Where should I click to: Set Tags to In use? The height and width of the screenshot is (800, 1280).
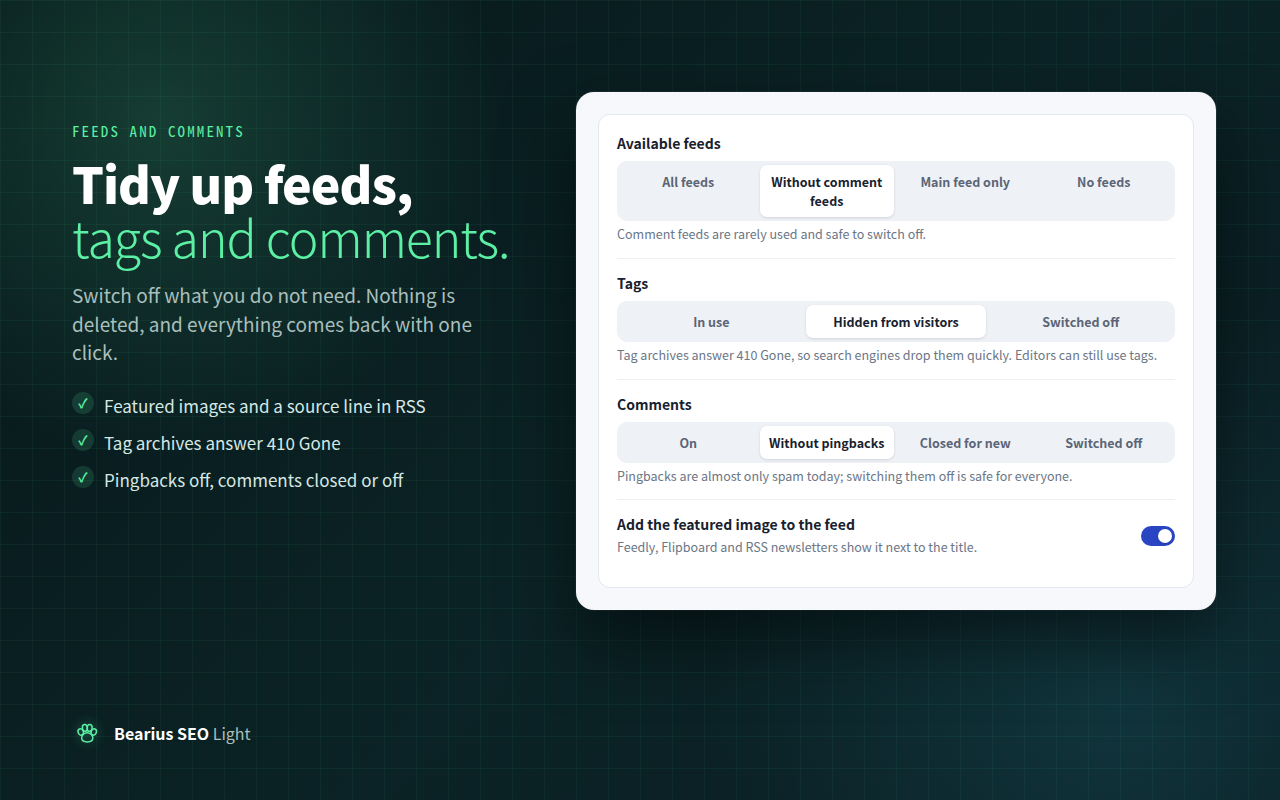[711, 322]
